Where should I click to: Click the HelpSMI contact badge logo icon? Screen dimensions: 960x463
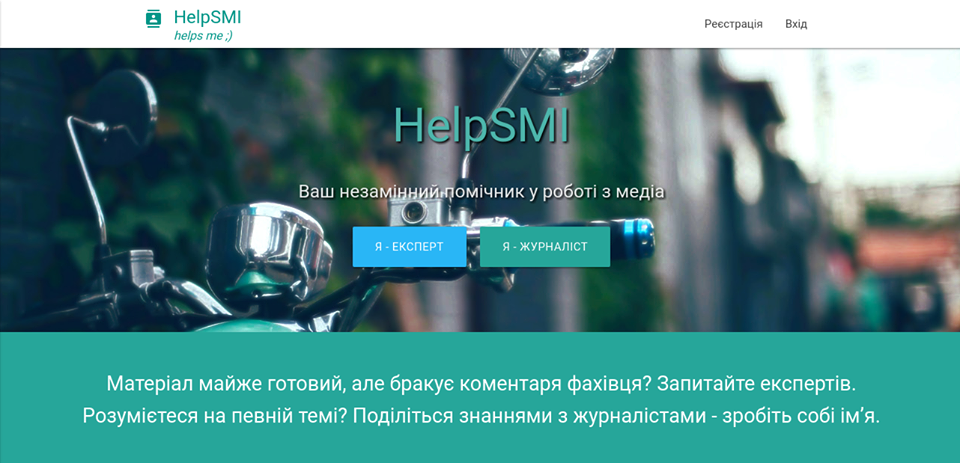[x=153, y=18]
